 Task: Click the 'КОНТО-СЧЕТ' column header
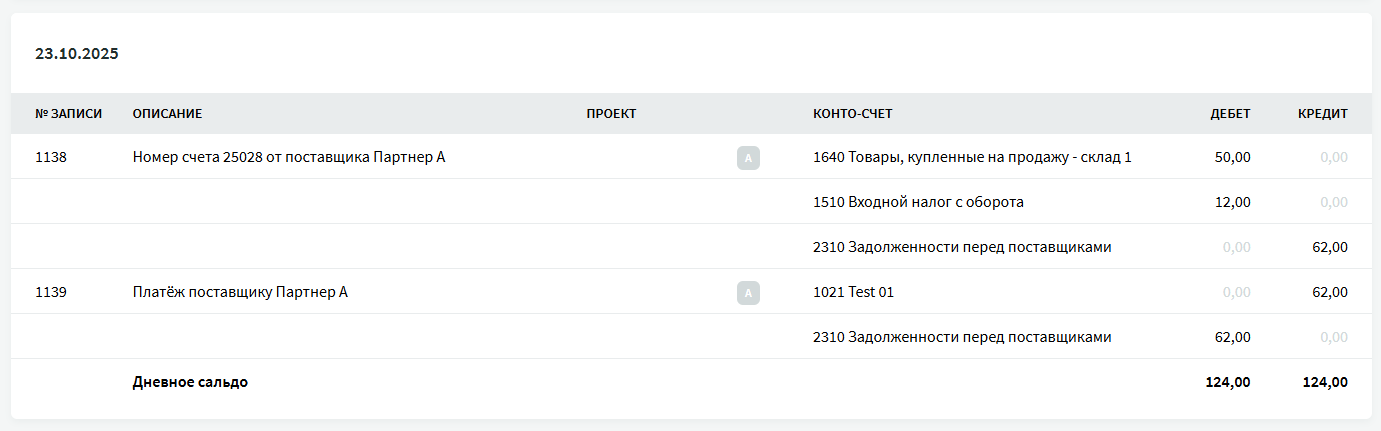(x=852, y=114)
